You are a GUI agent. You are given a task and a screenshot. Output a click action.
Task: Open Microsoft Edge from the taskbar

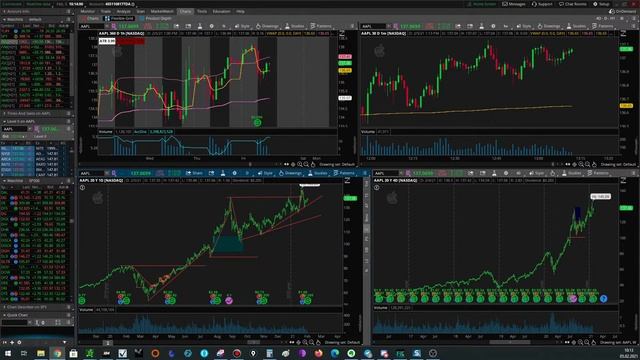tap(335, 353)
